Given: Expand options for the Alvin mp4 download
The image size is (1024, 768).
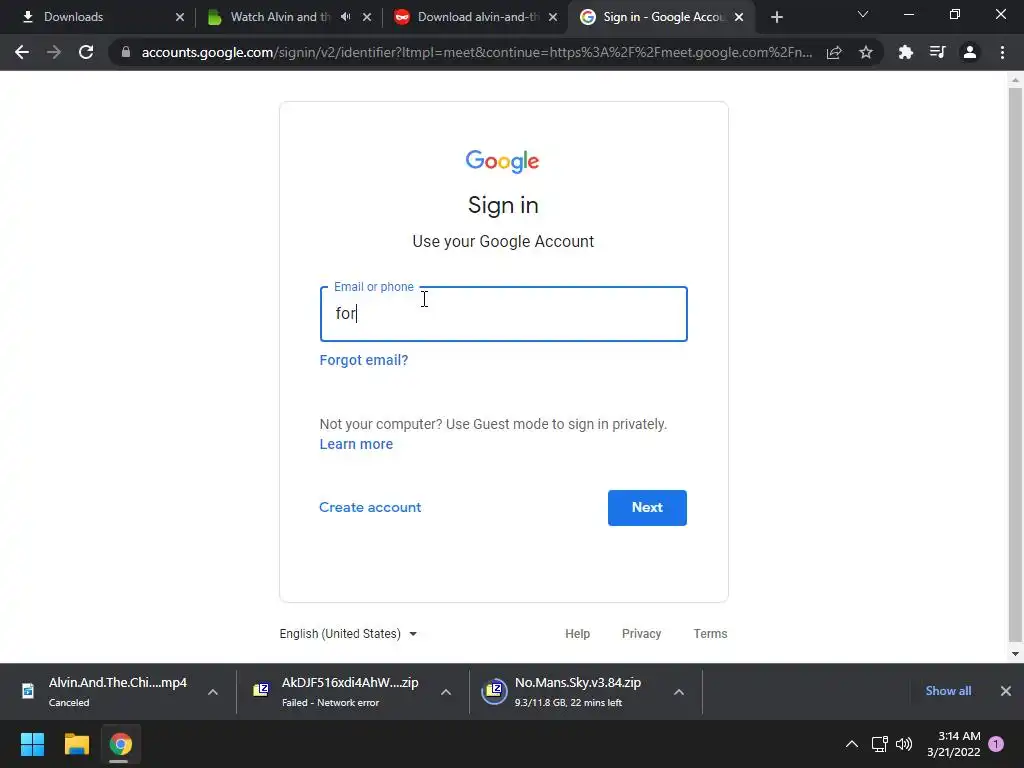Looking at the screenshot, I should (213, 692).
